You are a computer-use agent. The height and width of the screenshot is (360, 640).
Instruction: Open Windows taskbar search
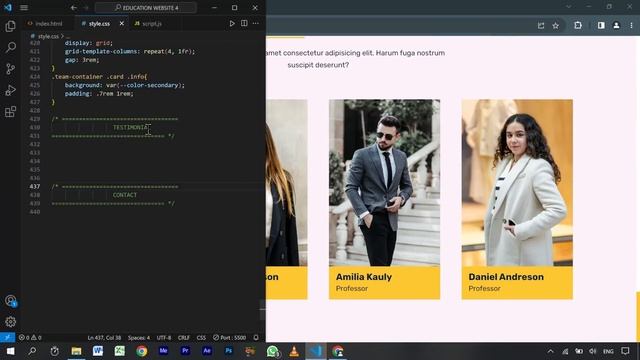point(32,351)
